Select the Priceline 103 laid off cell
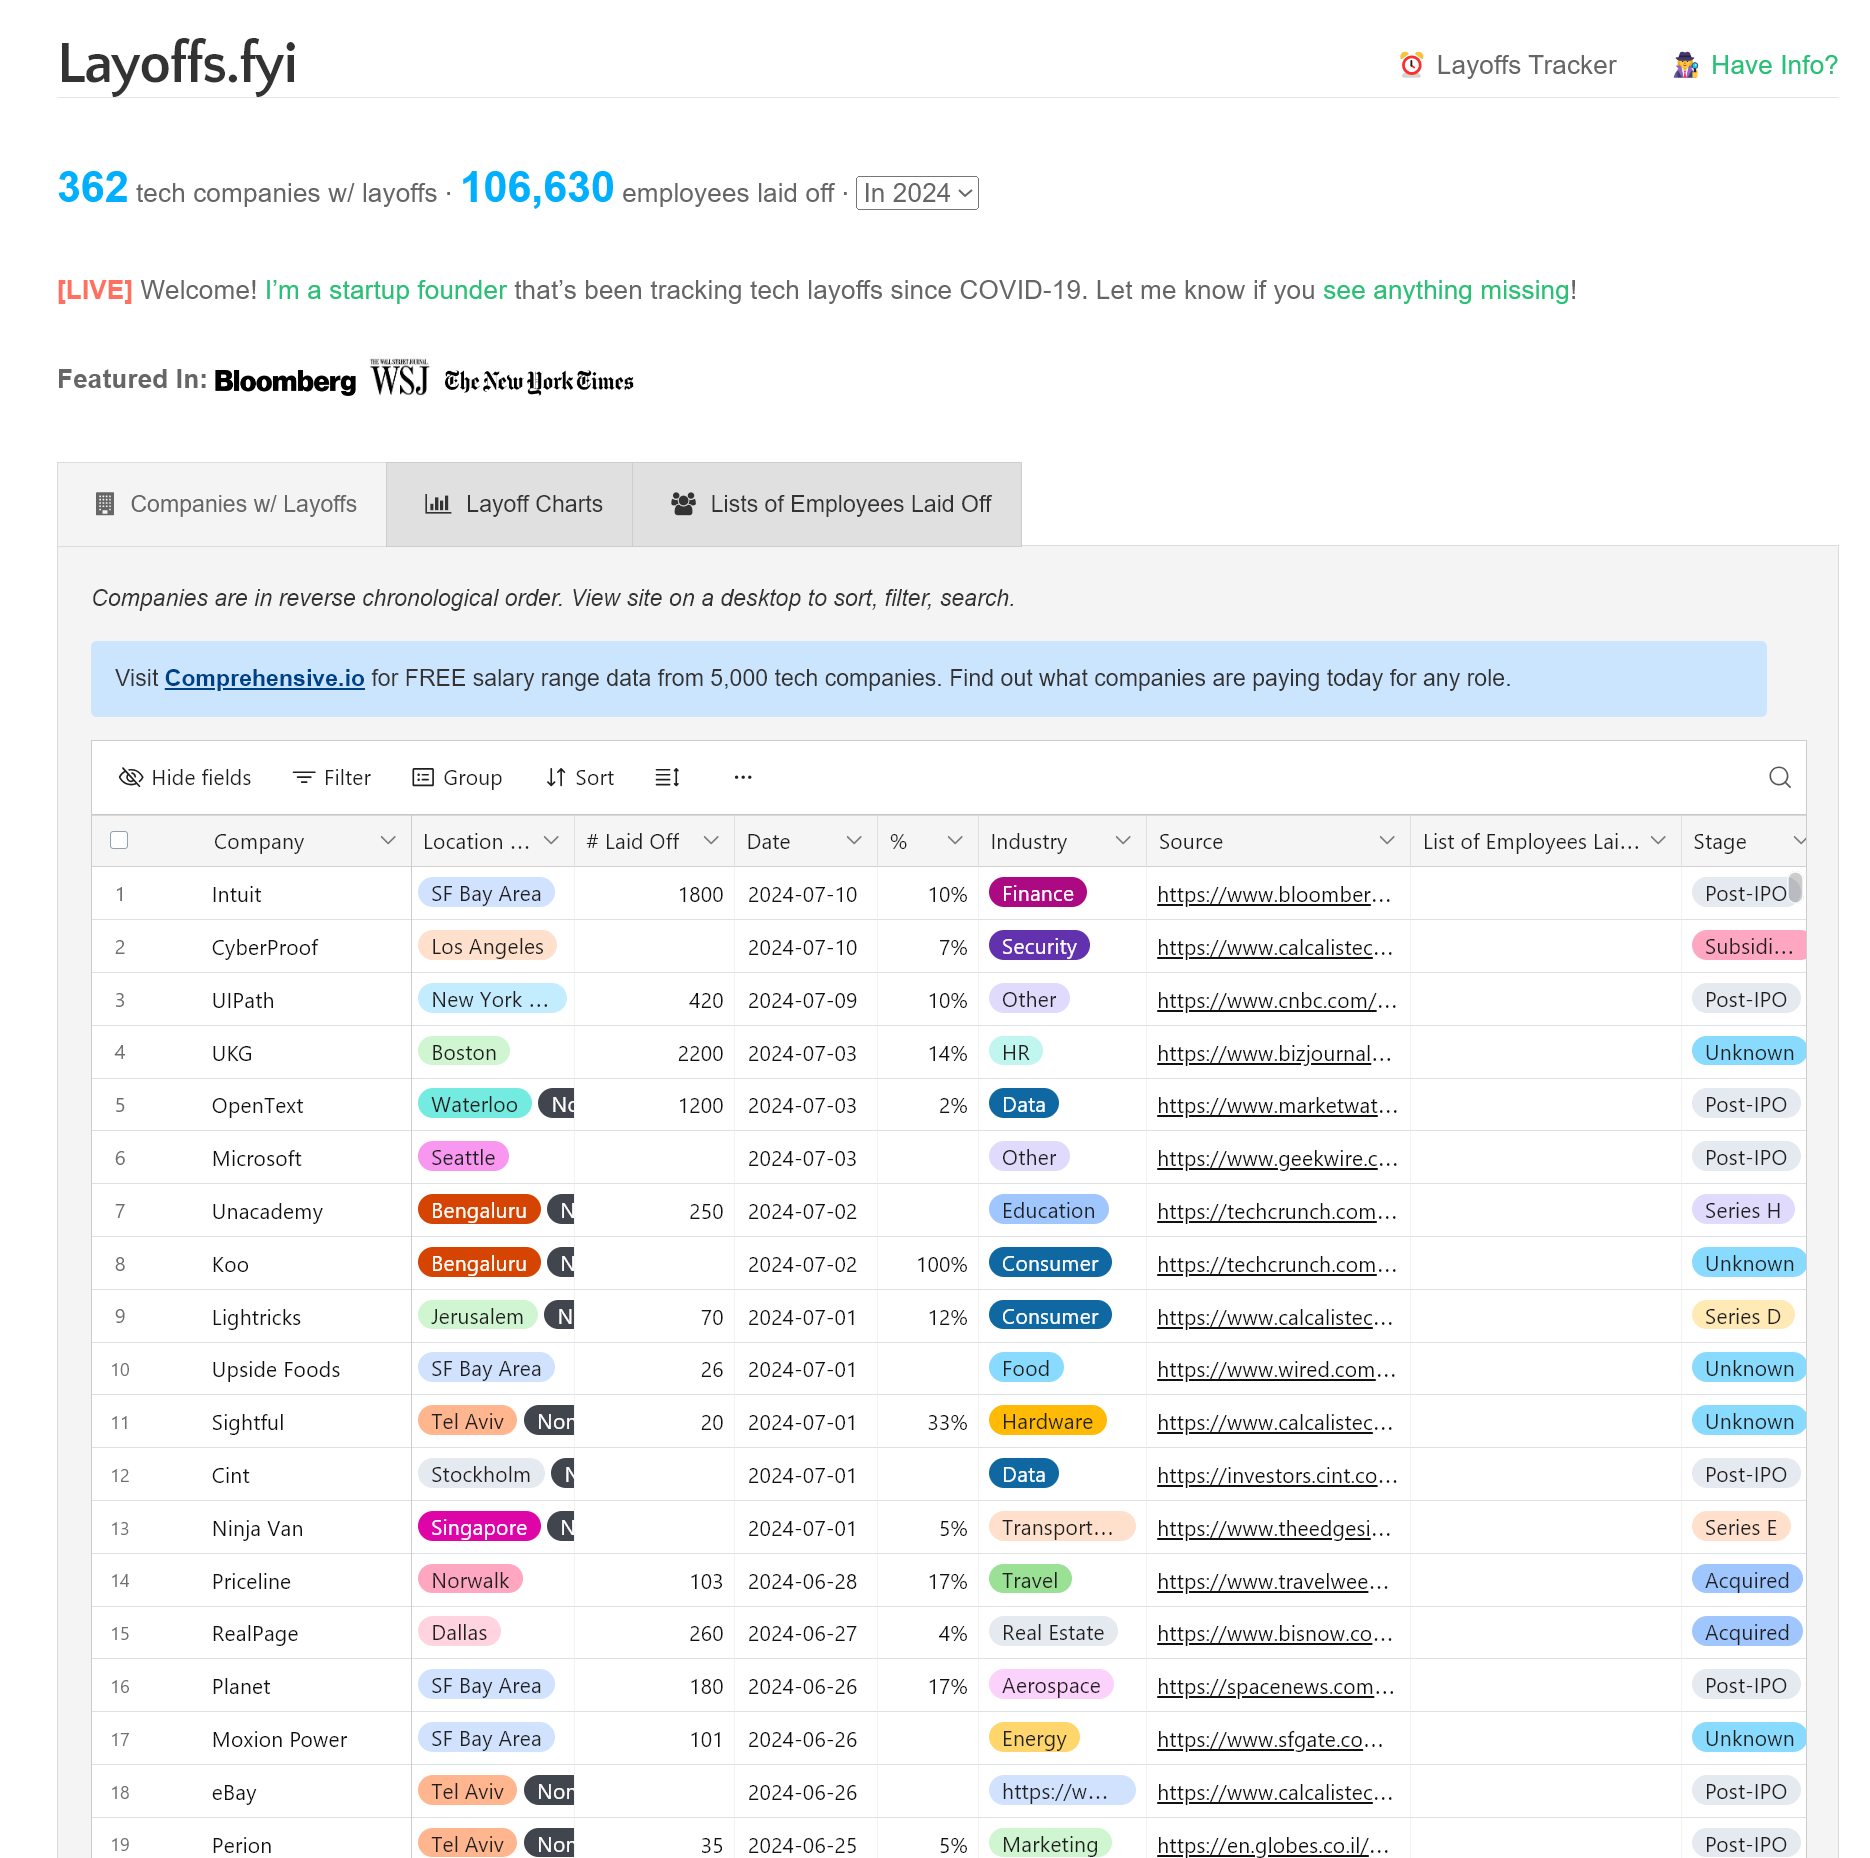This screenshot has width=1870, height=1858. (x=655, y=1581)
